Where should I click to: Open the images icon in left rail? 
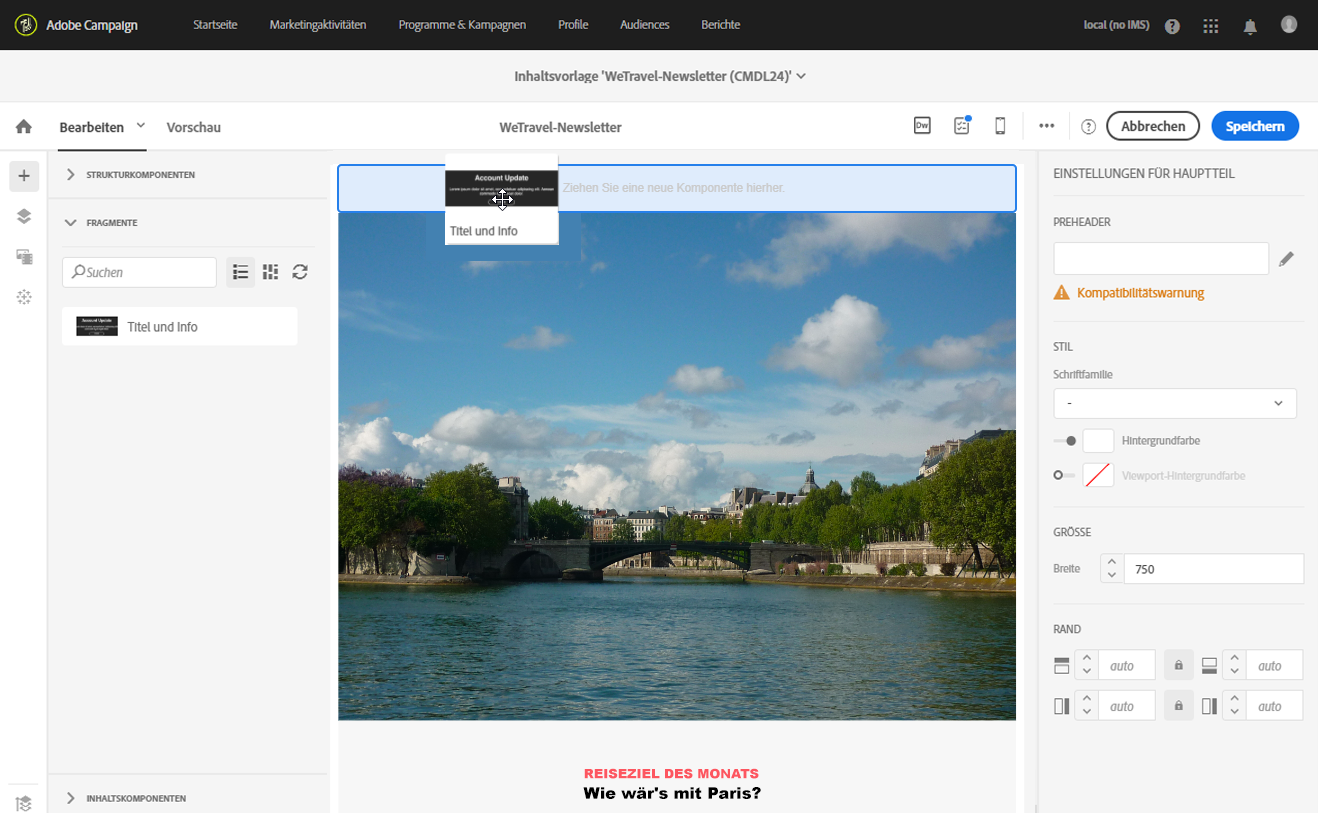24,257
